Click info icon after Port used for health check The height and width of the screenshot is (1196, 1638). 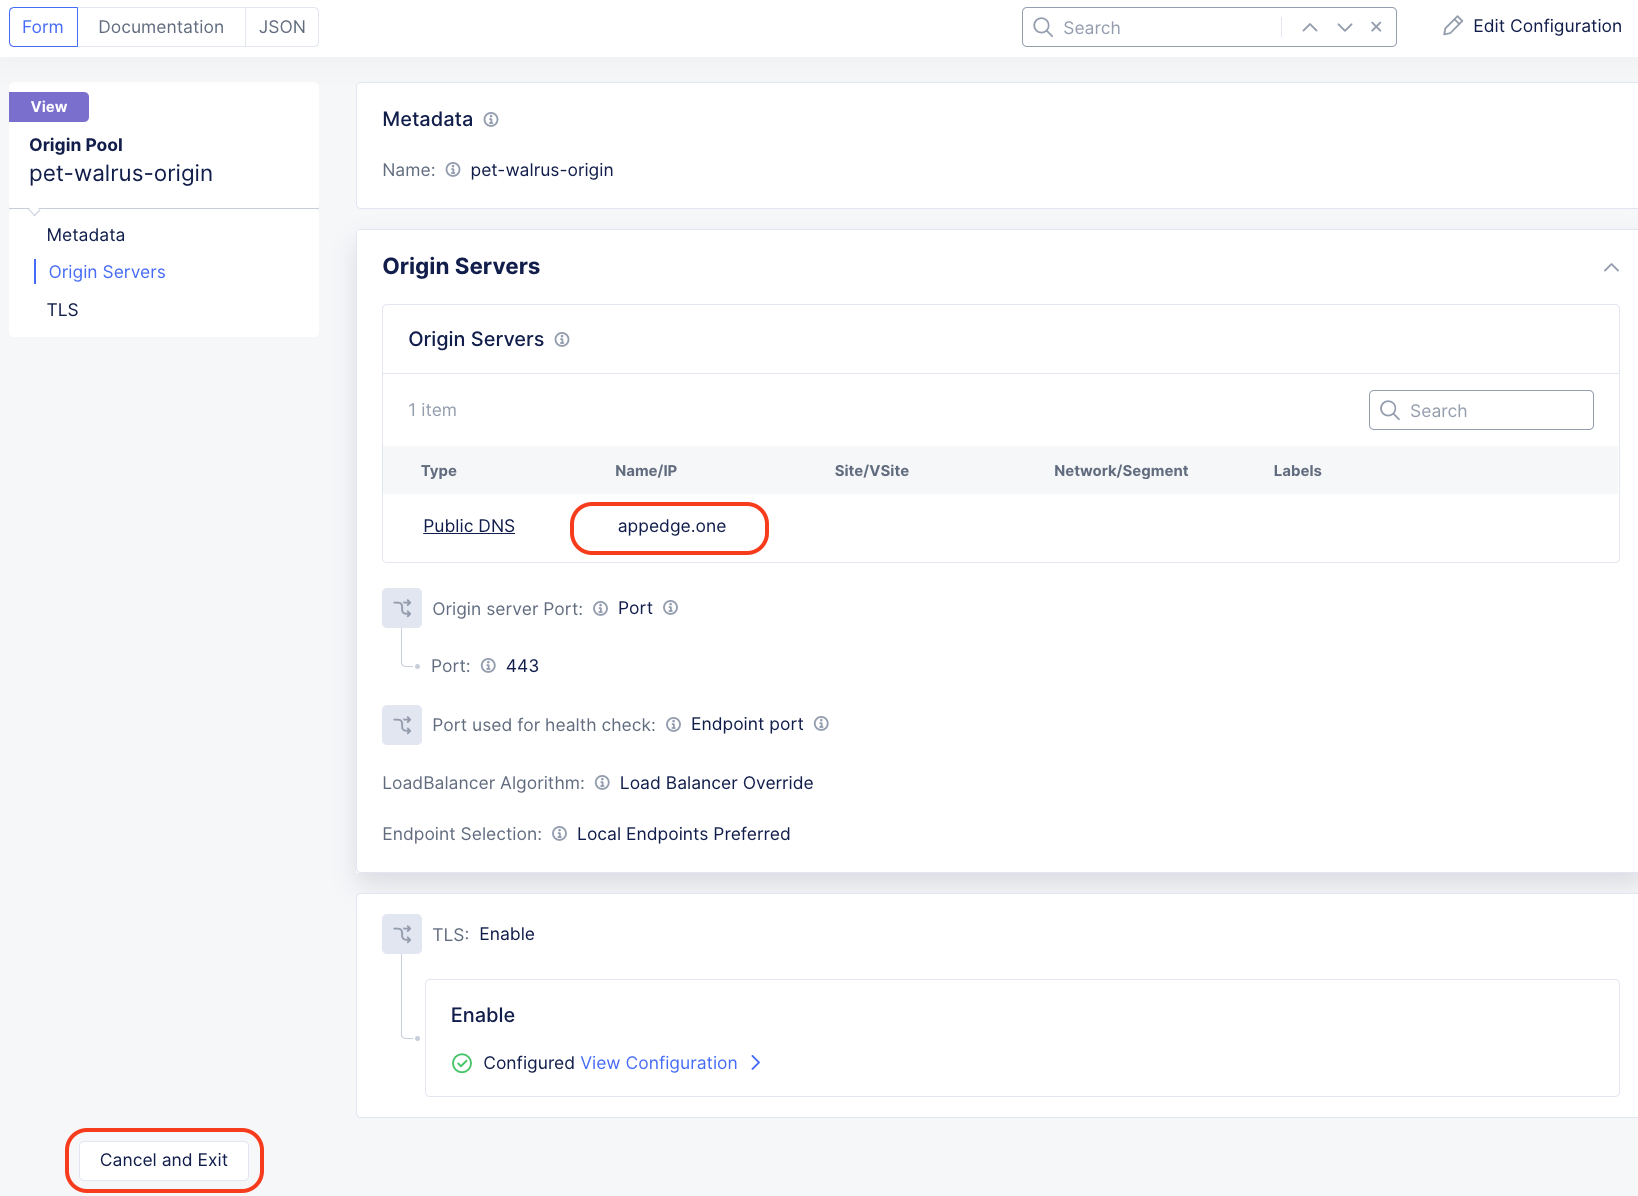(x=673, y=724)
